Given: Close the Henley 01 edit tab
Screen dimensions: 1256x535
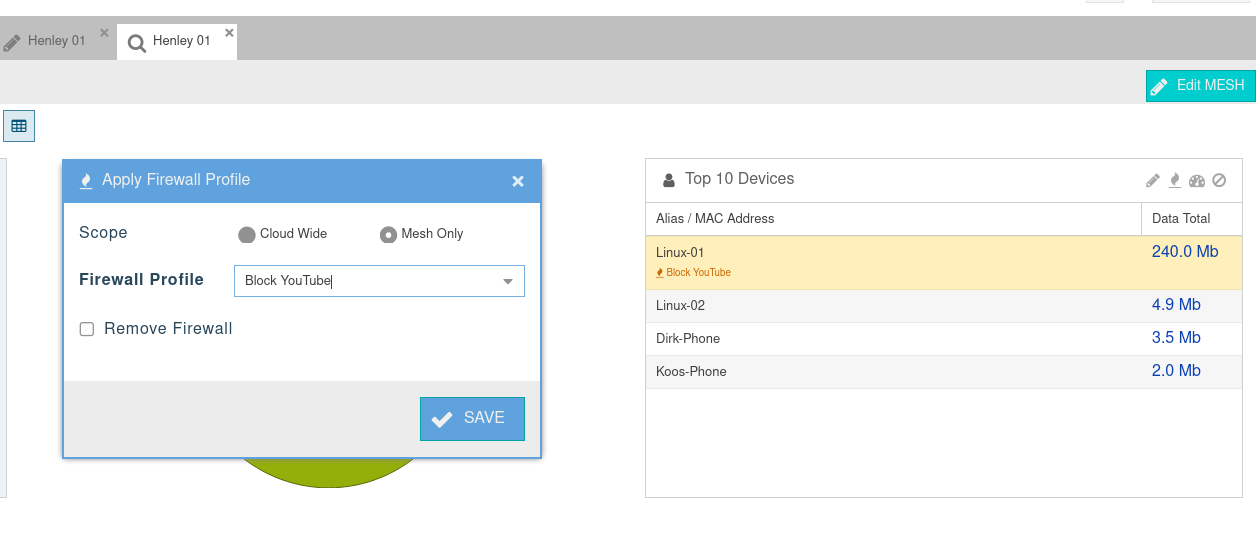Looking at the screenshot, I should (x=104, y=33).
